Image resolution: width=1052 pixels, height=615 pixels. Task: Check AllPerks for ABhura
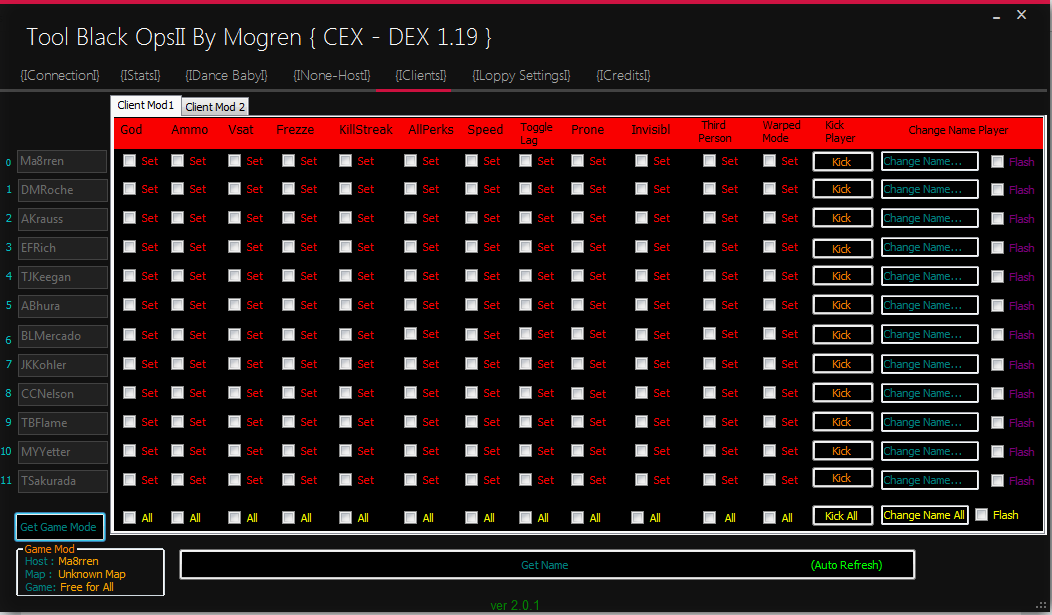pos(411,305)
